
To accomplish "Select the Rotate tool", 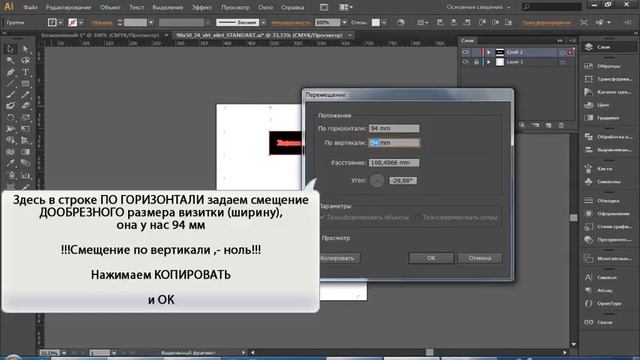I will click(10, 118).
